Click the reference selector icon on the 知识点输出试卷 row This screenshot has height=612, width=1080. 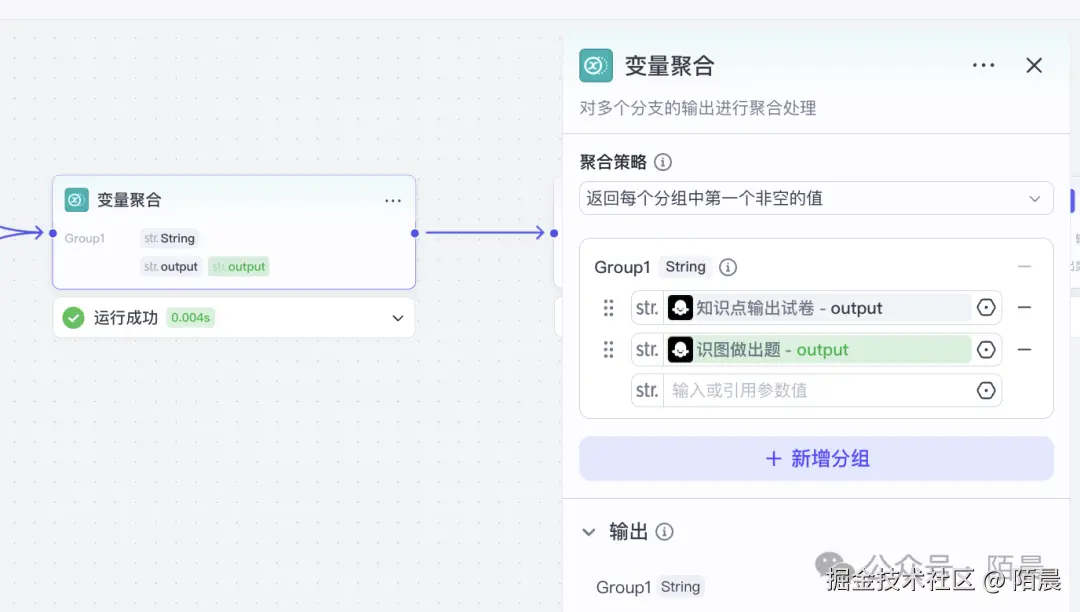click(988, 308)
